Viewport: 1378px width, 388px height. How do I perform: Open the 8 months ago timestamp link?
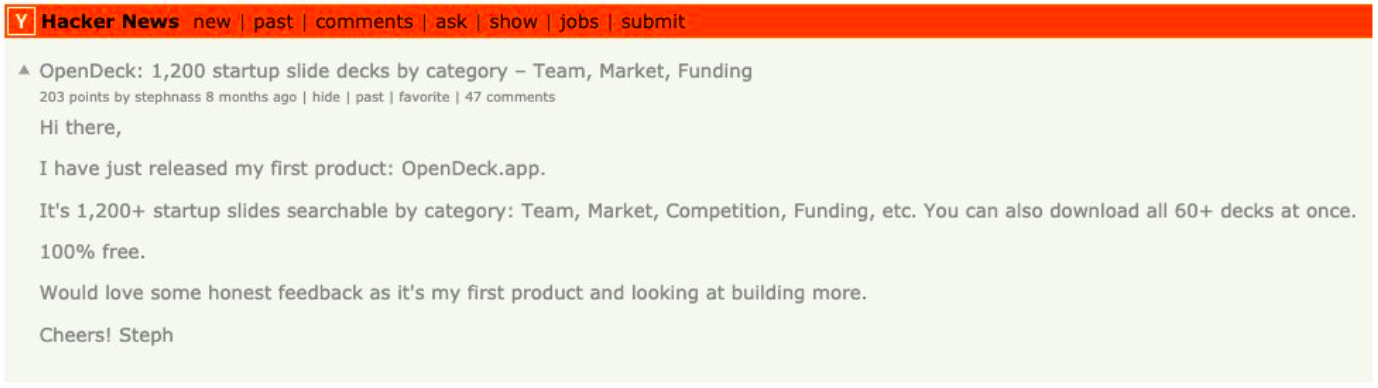pos(251,97)
